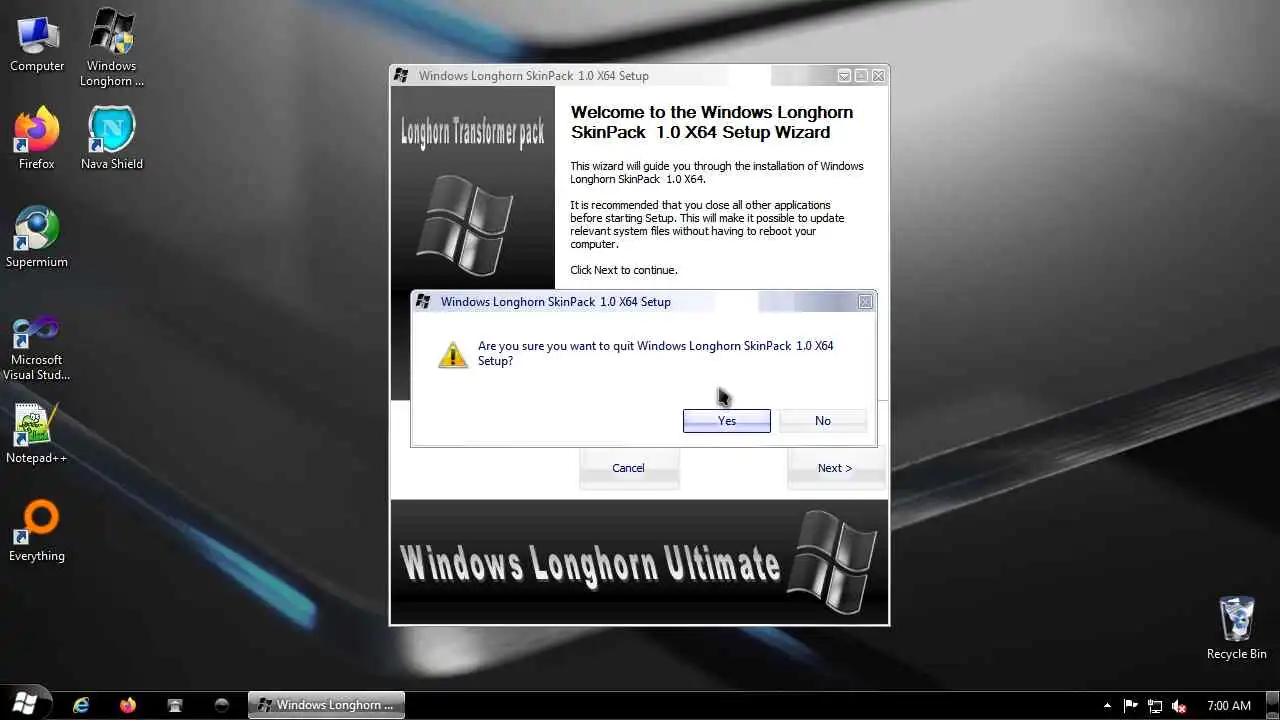Open Everything search shortcut
This screenshot has height=720, width=1280.
point(37,532)
